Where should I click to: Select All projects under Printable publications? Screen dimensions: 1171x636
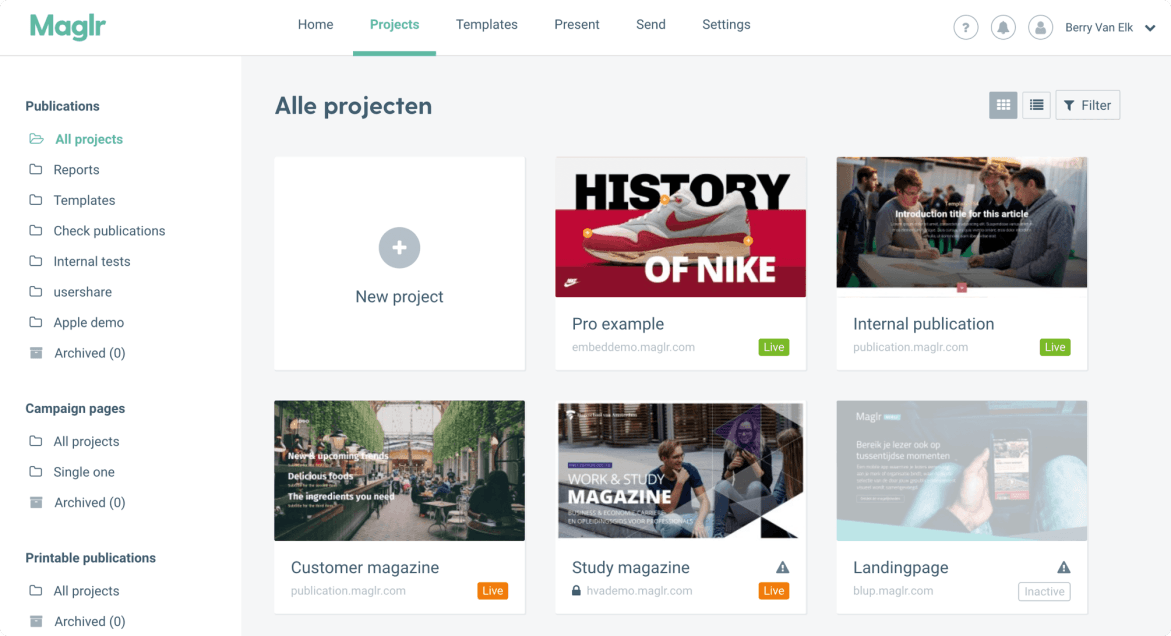86,590
